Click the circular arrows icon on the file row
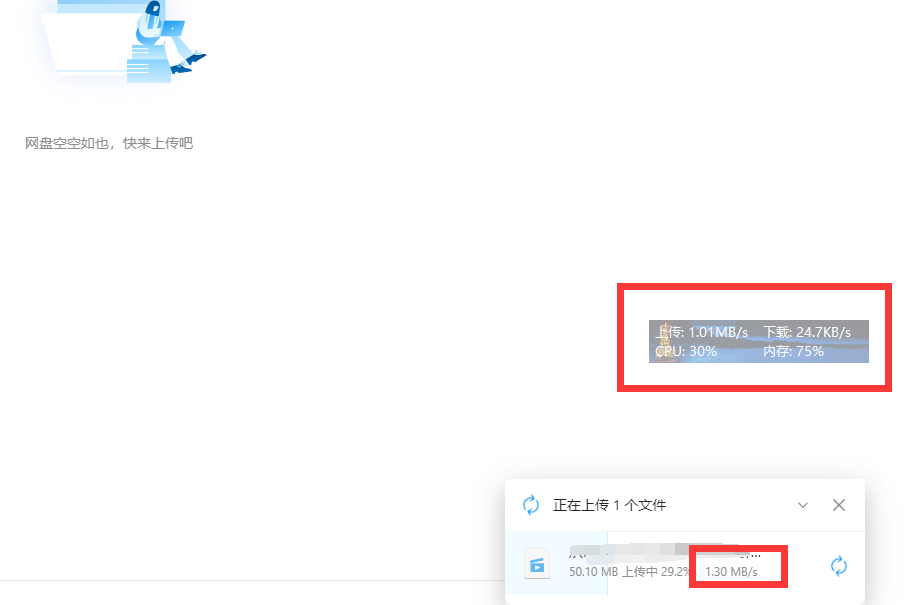The height and width of the screenshot is (605, 905). (x=839, y=566)
